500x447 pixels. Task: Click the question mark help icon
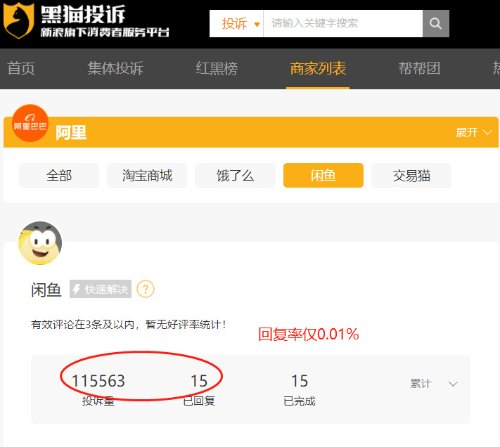[146, 289]
